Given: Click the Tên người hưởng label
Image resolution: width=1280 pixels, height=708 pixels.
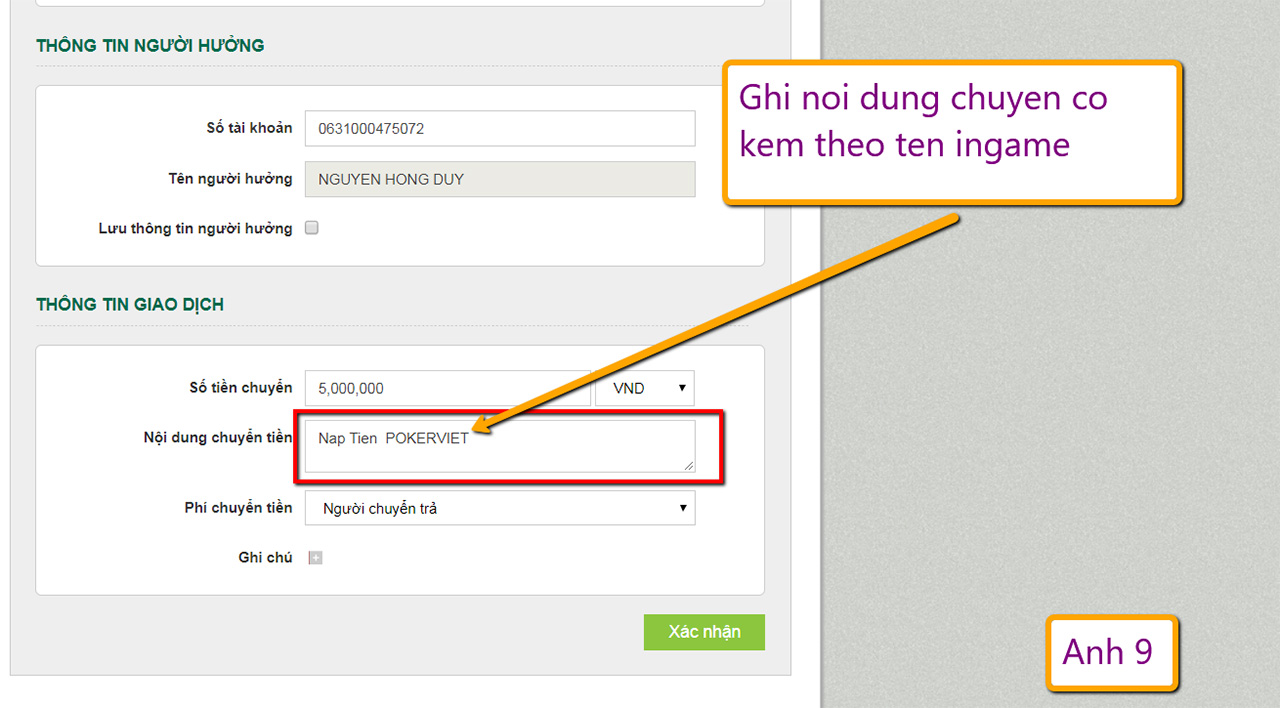Looking at the screenshot, I should click(230, 179).
